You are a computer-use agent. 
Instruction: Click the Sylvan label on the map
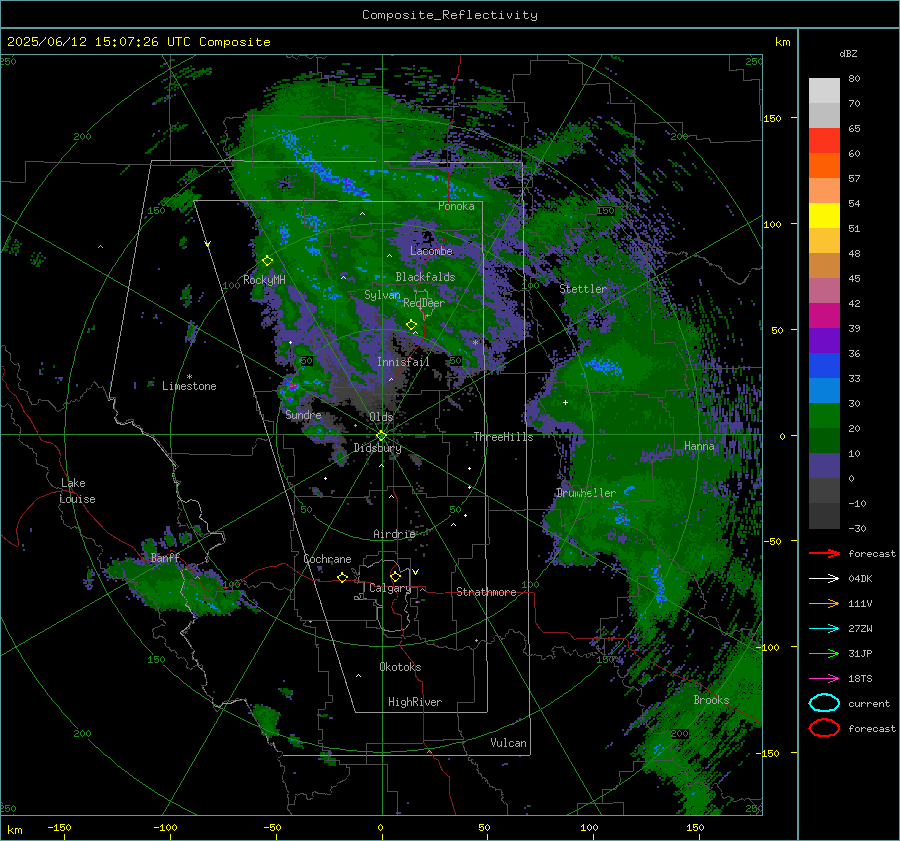pyautogui.click(x=382, y=295)
